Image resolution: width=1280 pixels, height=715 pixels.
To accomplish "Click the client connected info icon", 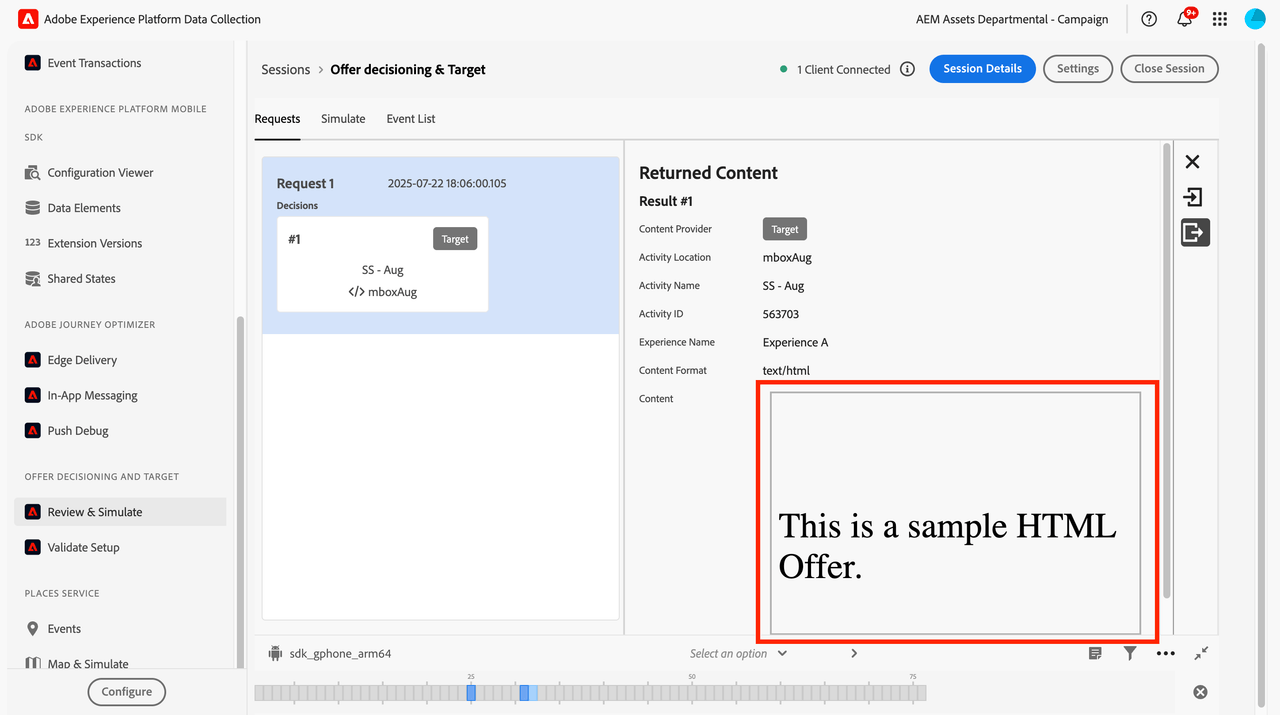I will point(907,69).
